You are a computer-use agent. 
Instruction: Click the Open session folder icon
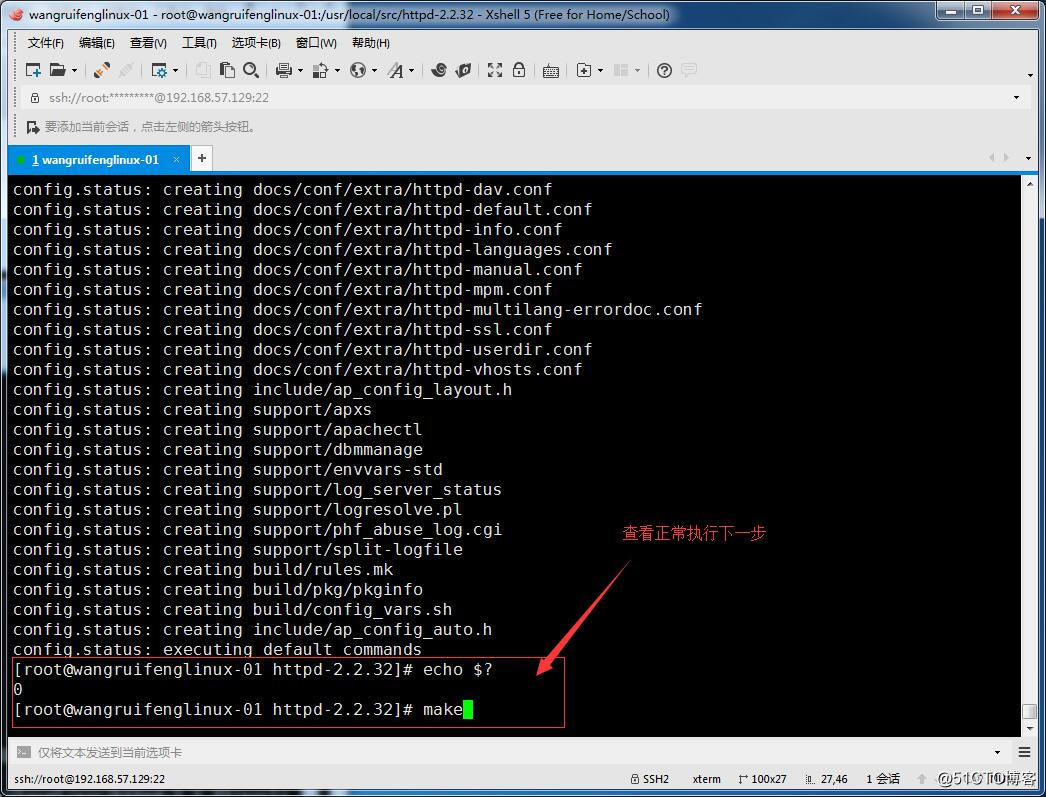point(59,70)
